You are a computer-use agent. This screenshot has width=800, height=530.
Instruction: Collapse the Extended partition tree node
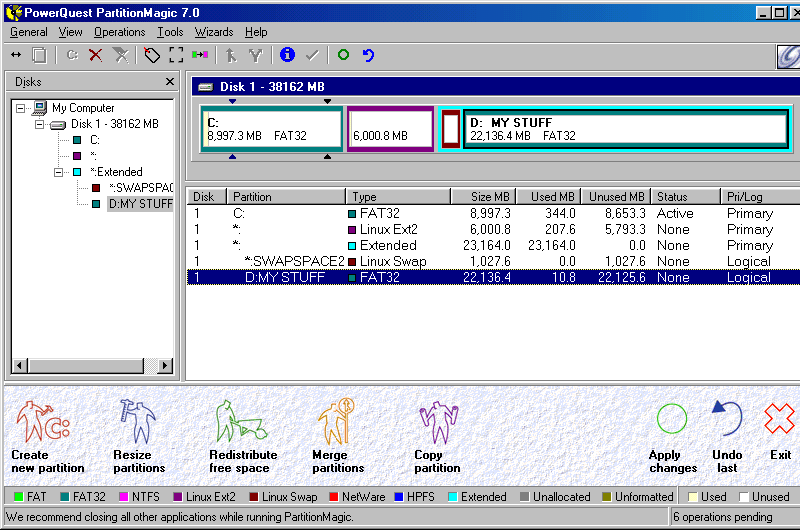[x=60, y=172]
